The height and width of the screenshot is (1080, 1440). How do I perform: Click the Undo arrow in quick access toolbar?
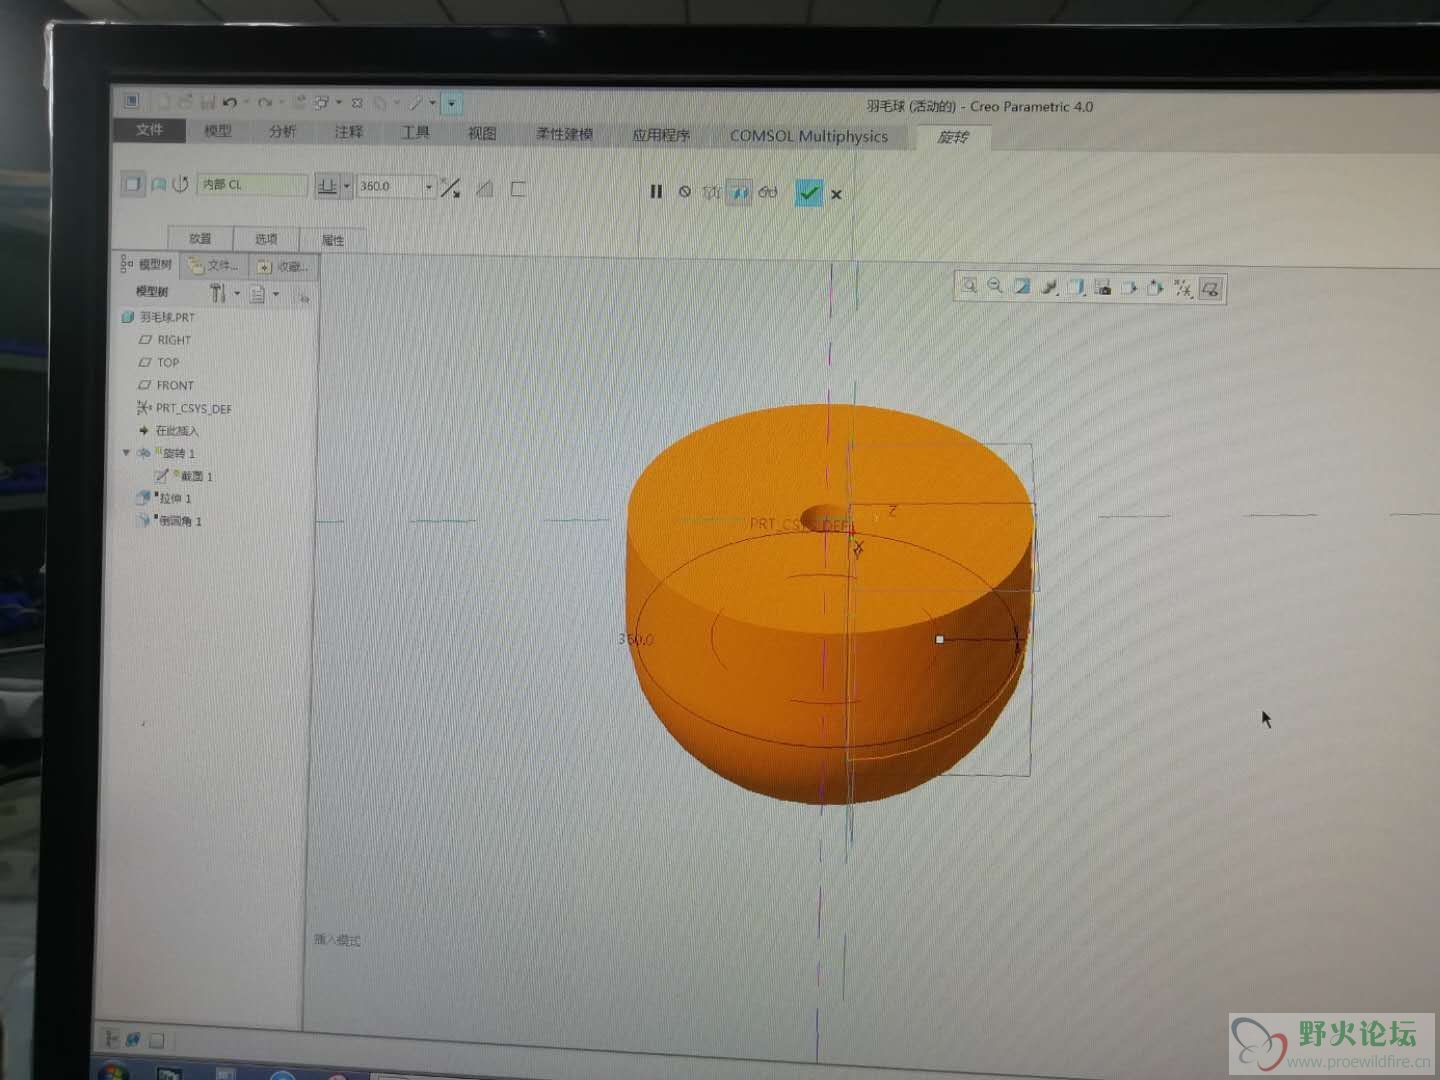click(x=229, y=102)
